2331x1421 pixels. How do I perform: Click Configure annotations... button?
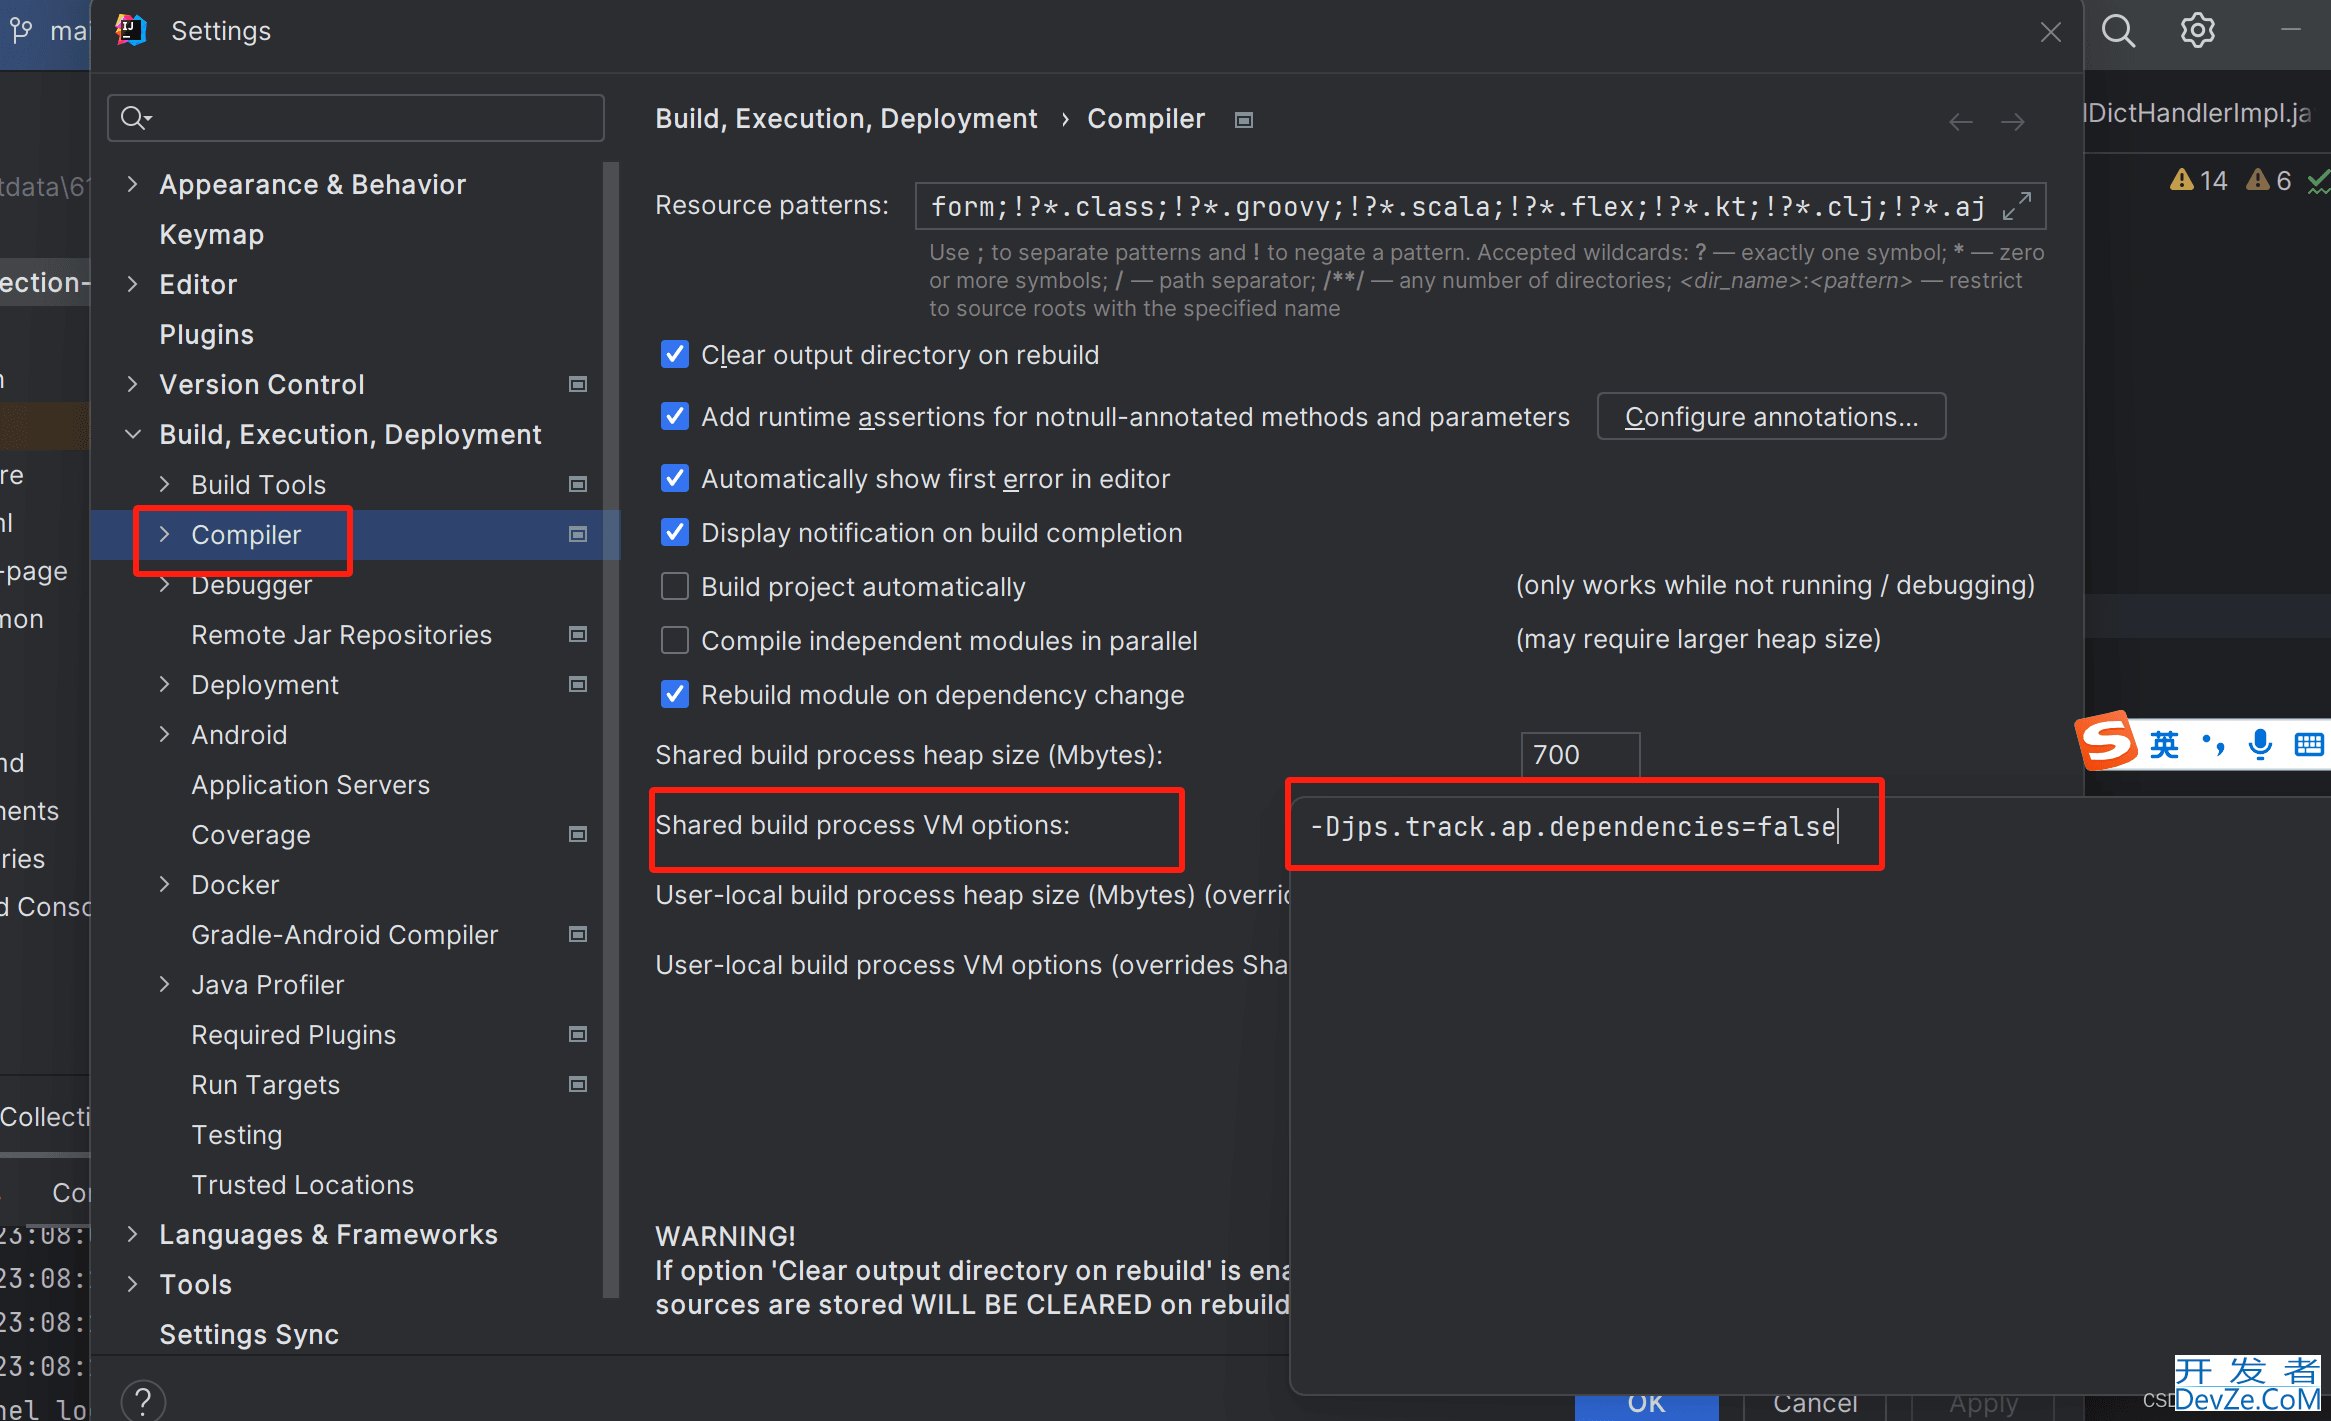(1771, 417)
